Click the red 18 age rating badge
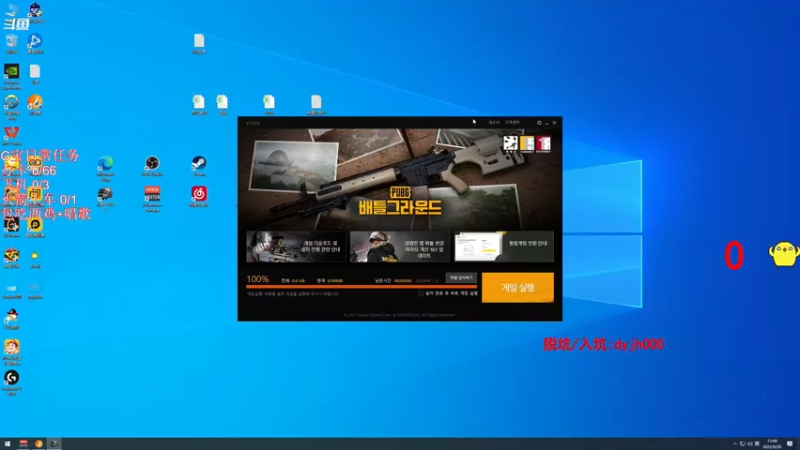Screen dimensions: 800x450 (543, 144)
